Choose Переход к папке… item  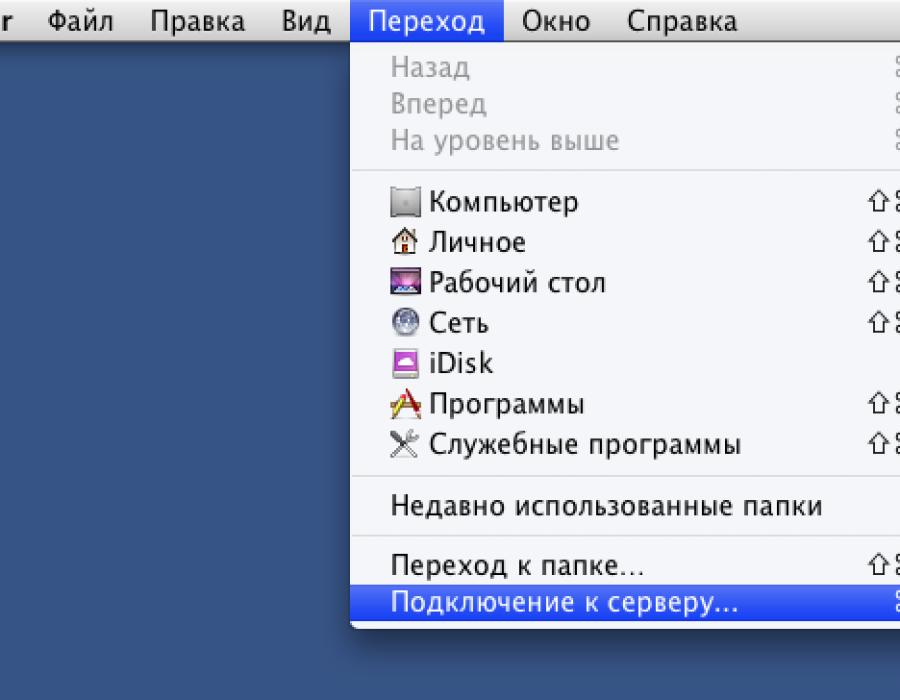pos(625,565)
